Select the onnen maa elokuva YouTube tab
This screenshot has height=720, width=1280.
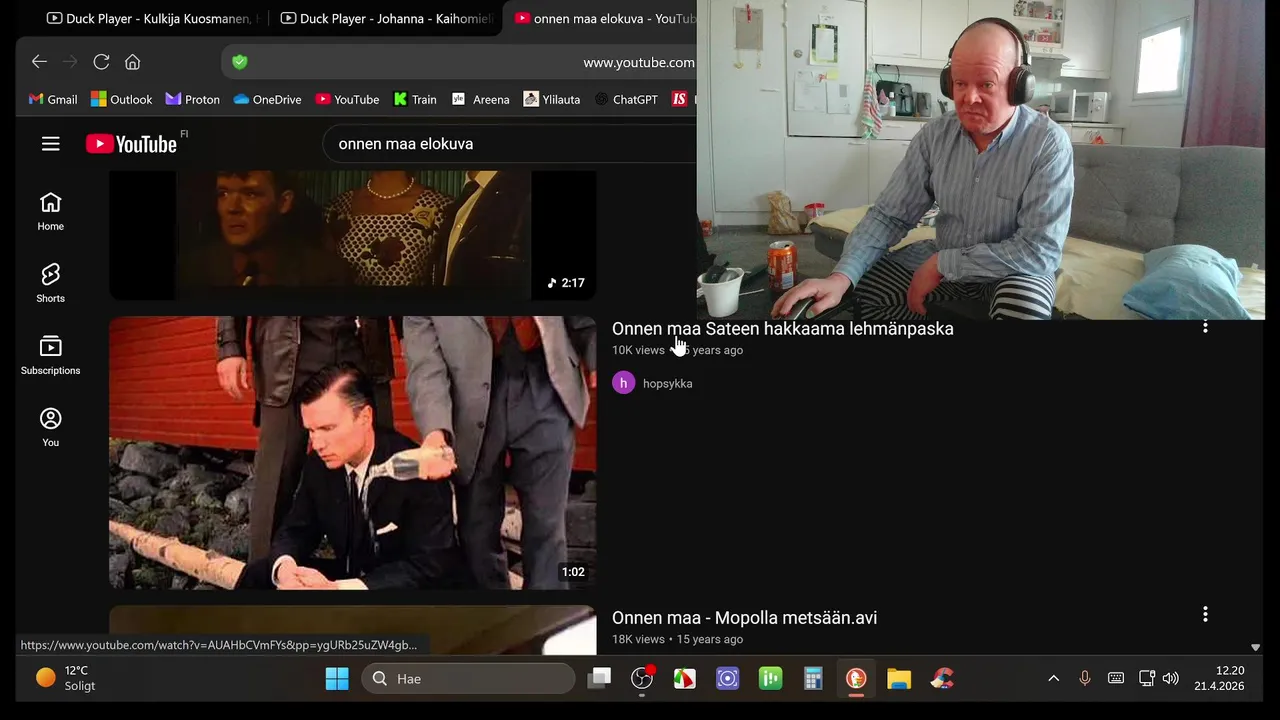click(603, 19)
